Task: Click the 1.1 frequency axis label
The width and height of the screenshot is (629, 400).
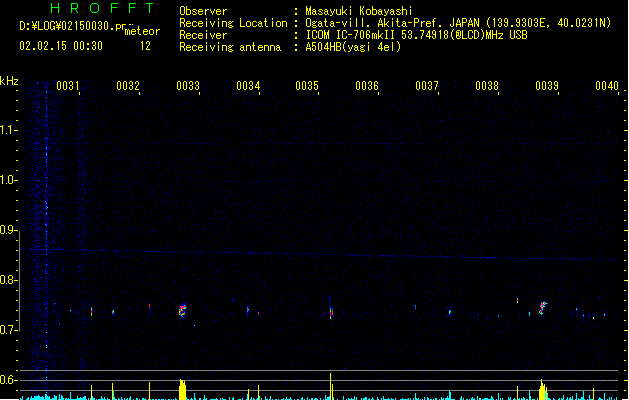Action: 8,130
